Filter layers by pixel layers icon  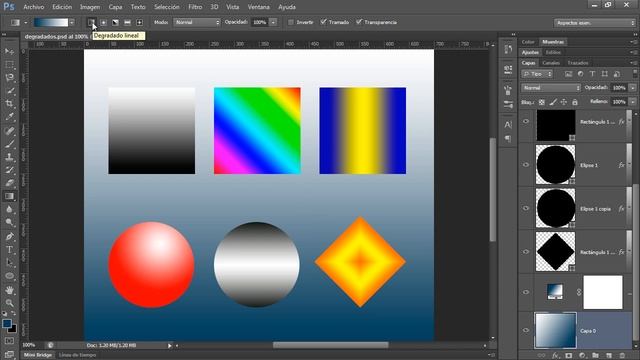click(x=568, y=74)
